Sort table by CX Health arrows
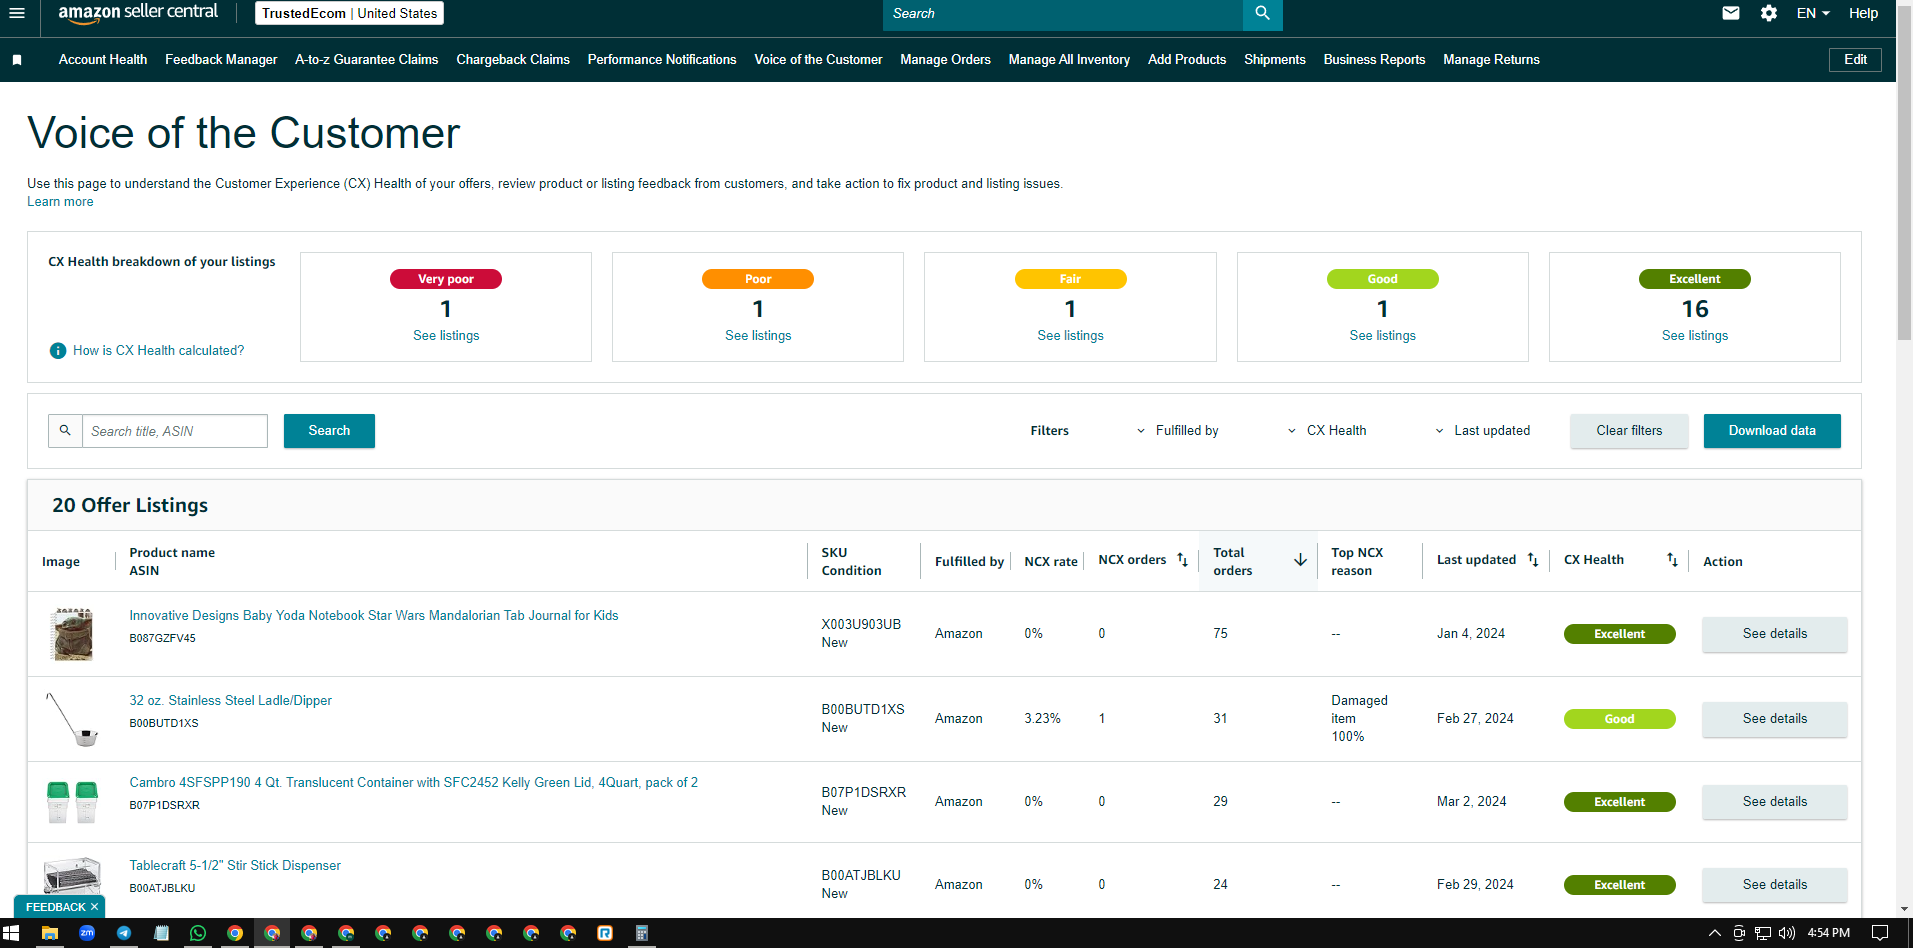1913x948 pixels. click(1672, 560)
